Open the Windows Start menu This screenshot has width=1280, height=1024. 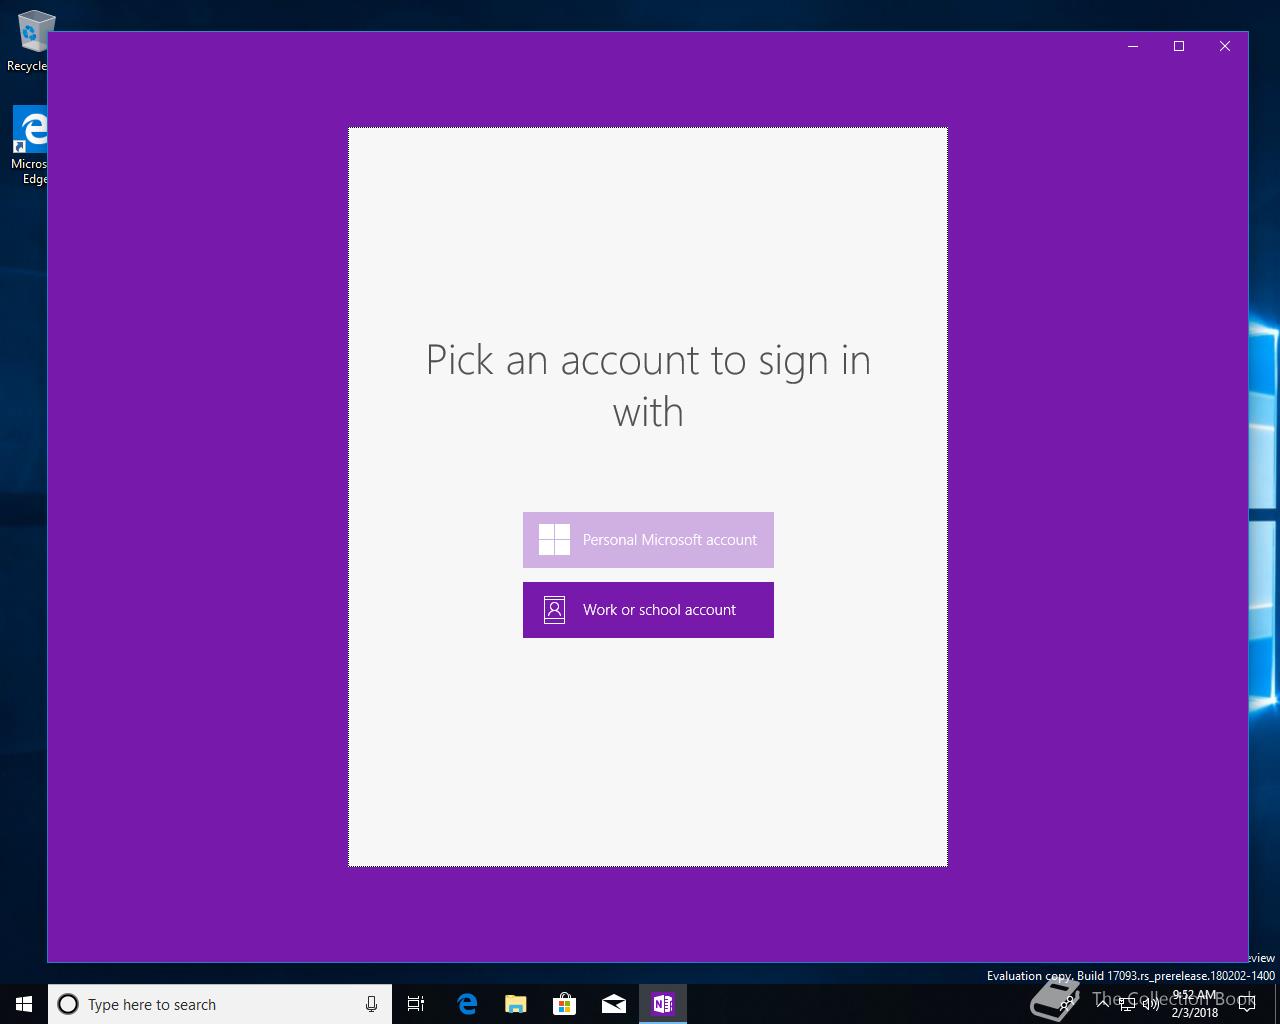point(24,1004)
